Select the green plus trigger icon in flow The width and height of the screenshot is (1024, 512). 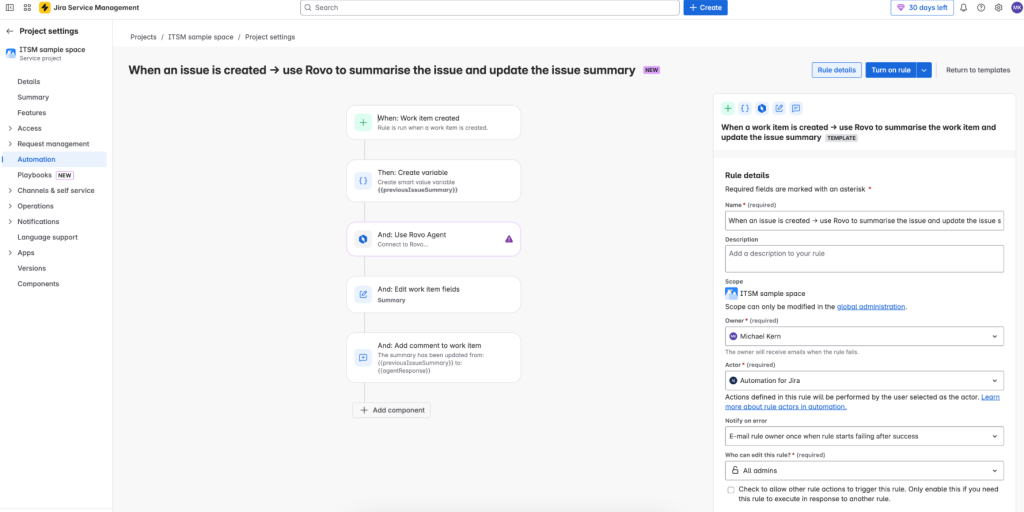click(363, 122)
